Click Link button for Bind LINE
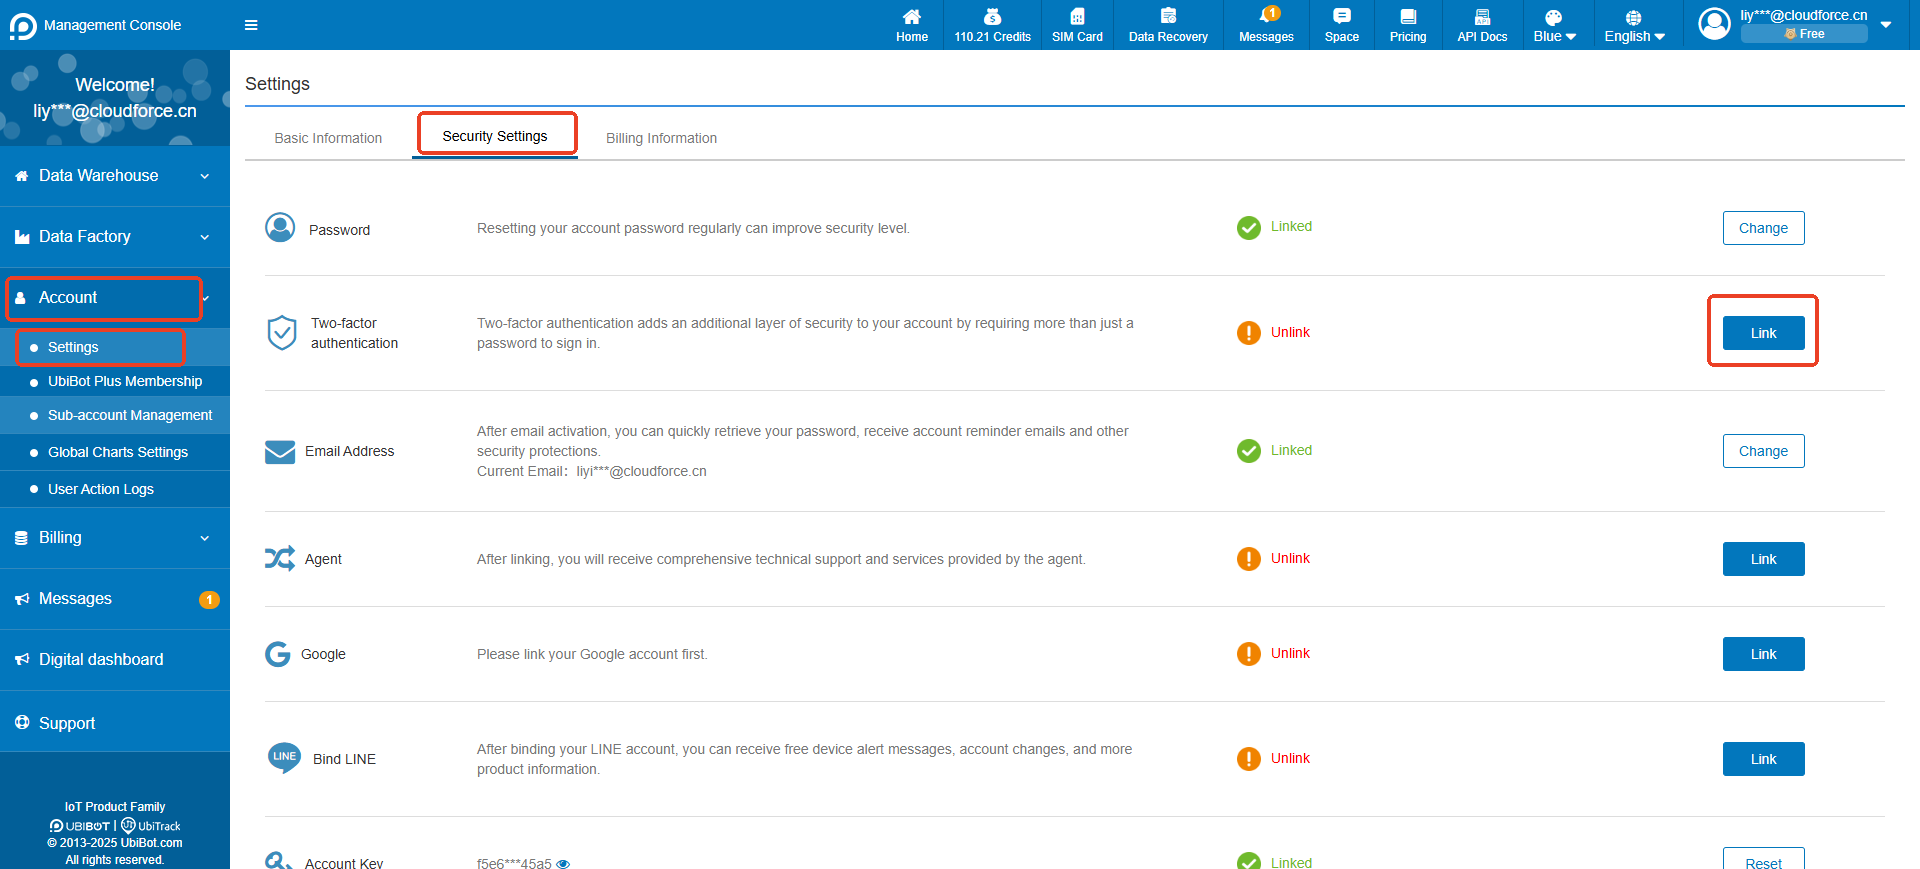Viewport: 1920px width, 869px height. (1763, 759)
